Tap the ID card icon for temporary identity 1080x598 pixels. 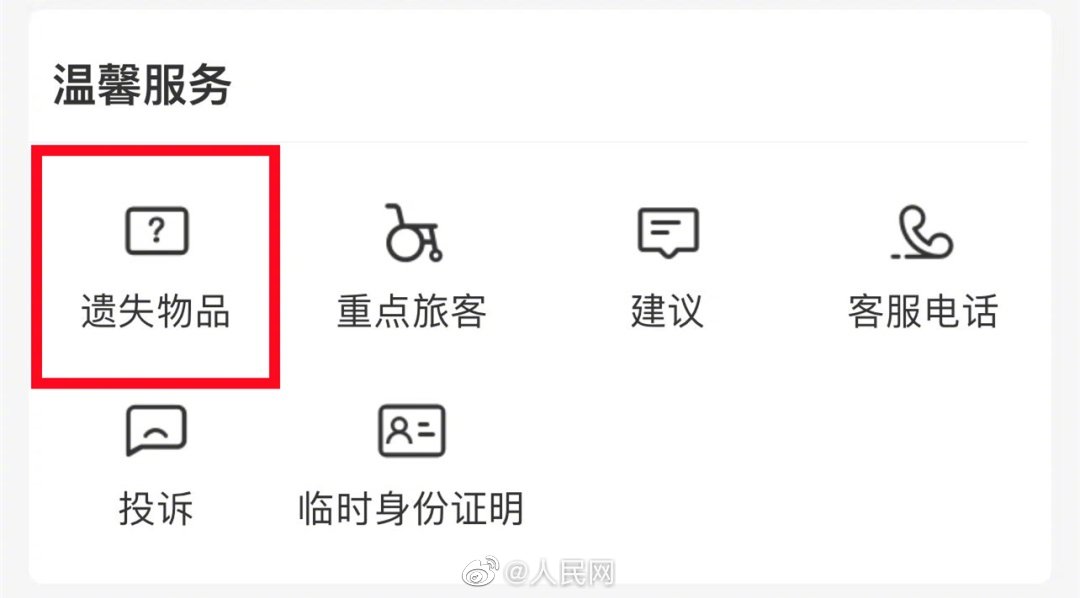click(412, 431)
